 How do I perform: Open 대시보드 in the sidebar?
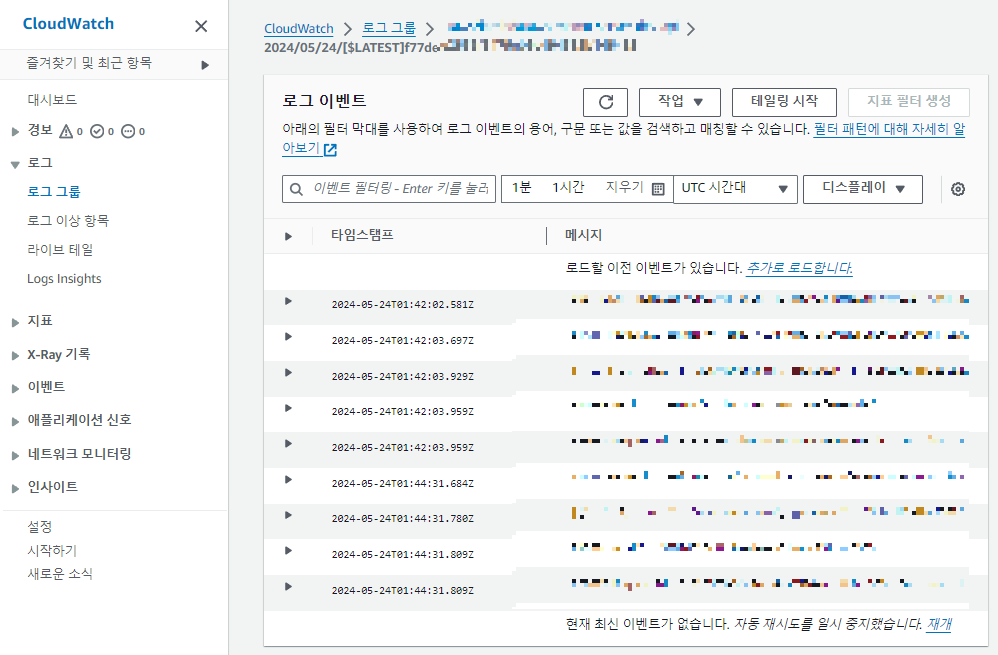tap(52, 100)
